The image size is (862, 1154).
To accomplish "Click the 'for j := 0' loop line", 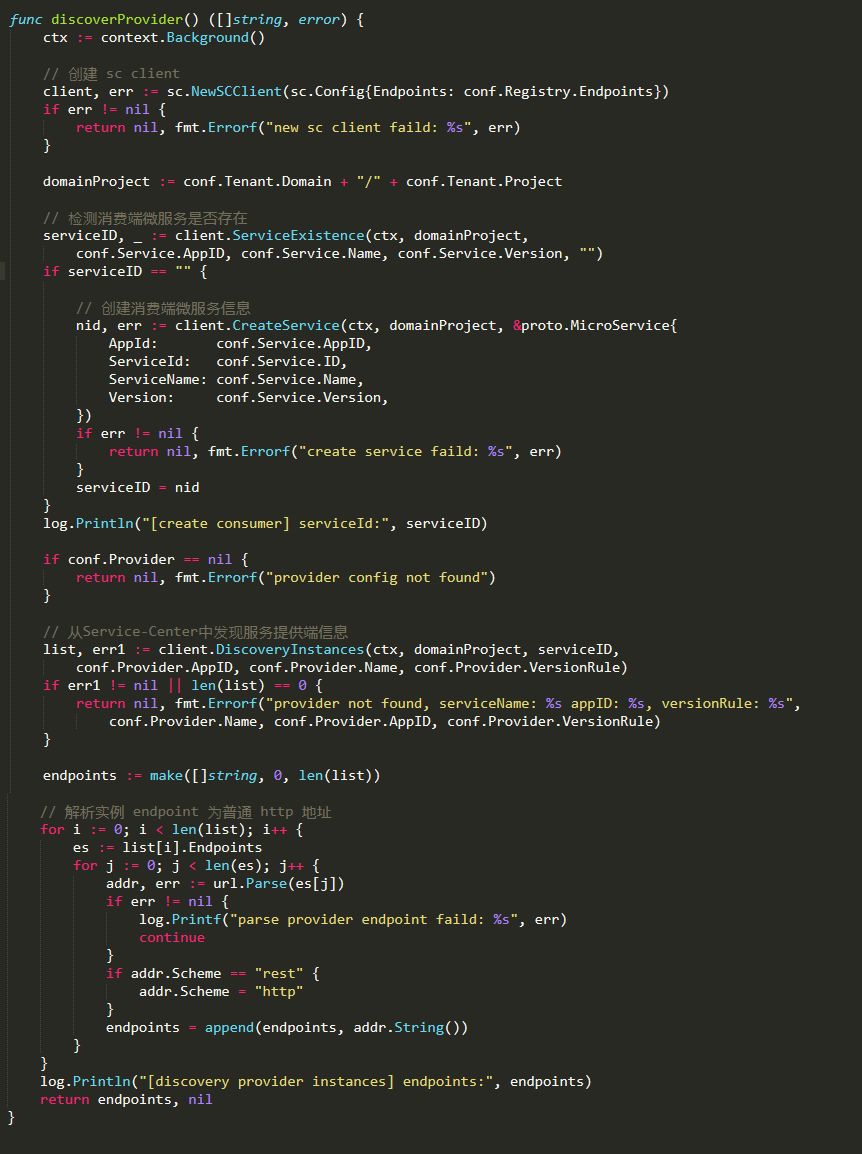I will tap(197, 866).
